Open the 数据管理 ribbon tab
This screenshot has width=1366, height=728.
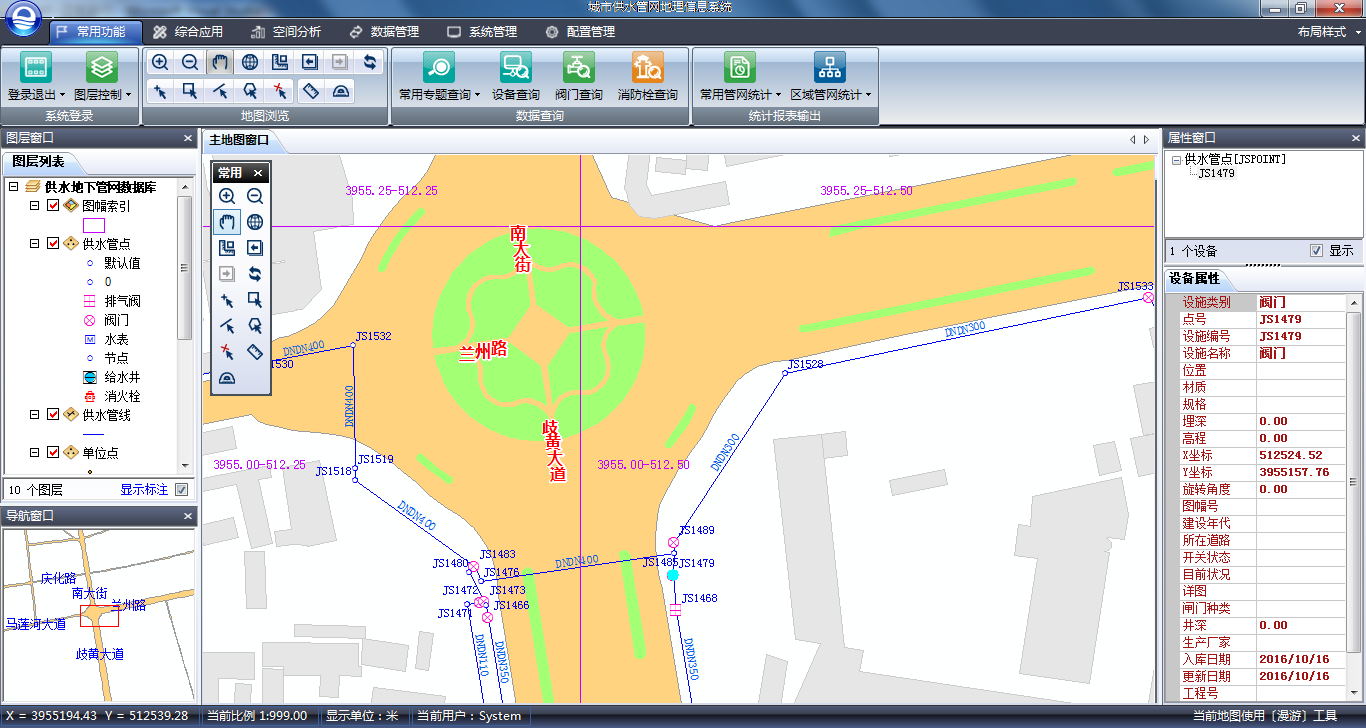pos(384,32)
